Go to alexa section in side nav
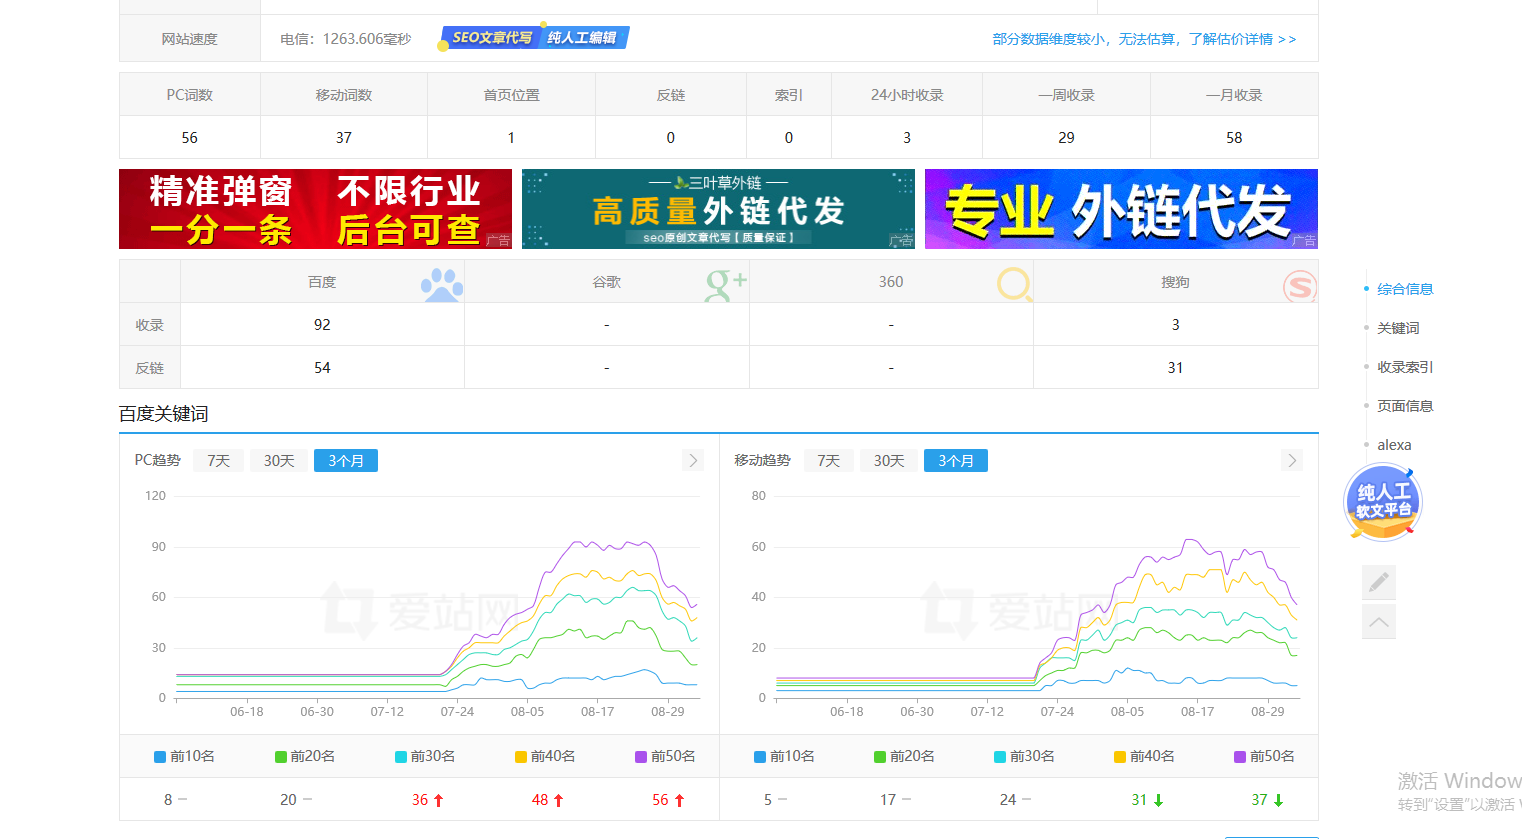Screen dimensions: 1522x839 coord(1394,445)
